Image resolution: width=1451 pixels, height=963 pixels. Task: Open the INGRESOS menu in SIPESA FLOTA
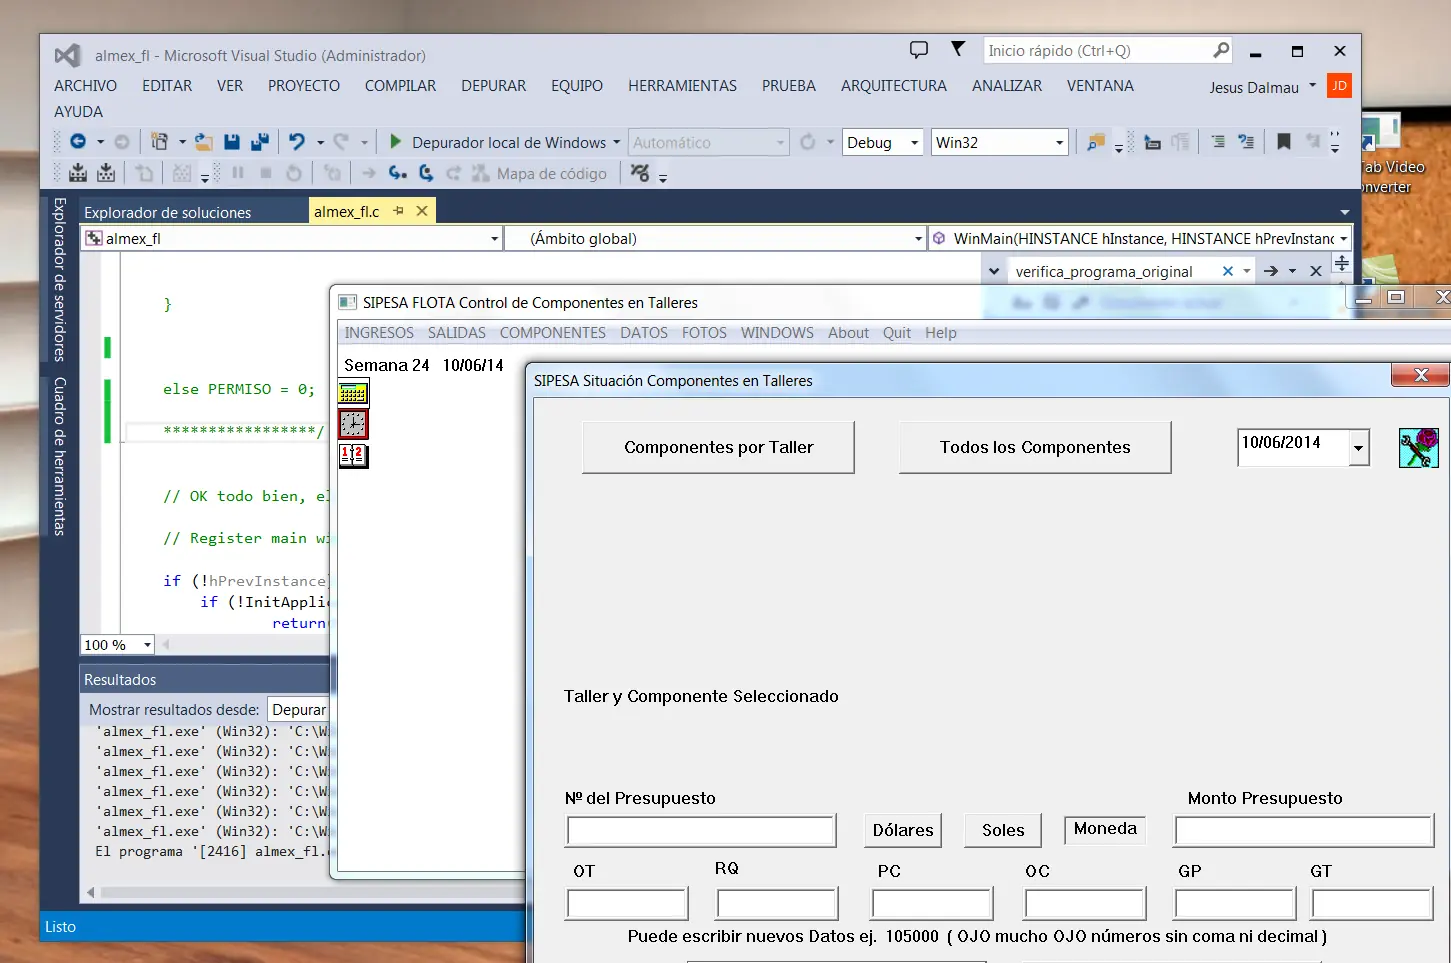click(x=379, y=333)
